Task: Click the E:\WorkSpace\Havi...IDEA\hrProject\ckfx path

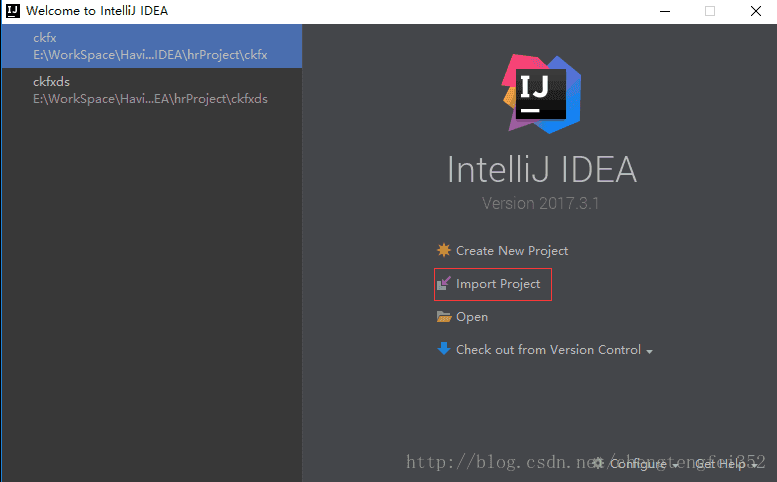Action: (150, 55)
